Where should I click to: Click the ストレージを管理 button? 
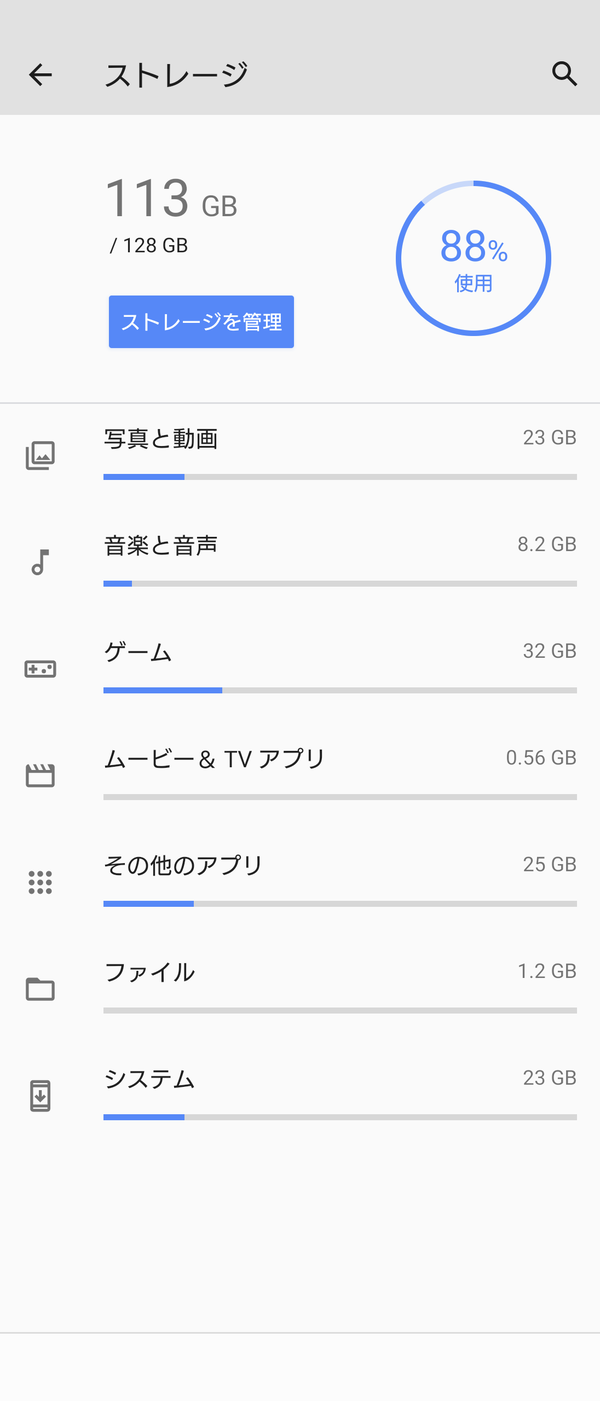click(201, 322)
